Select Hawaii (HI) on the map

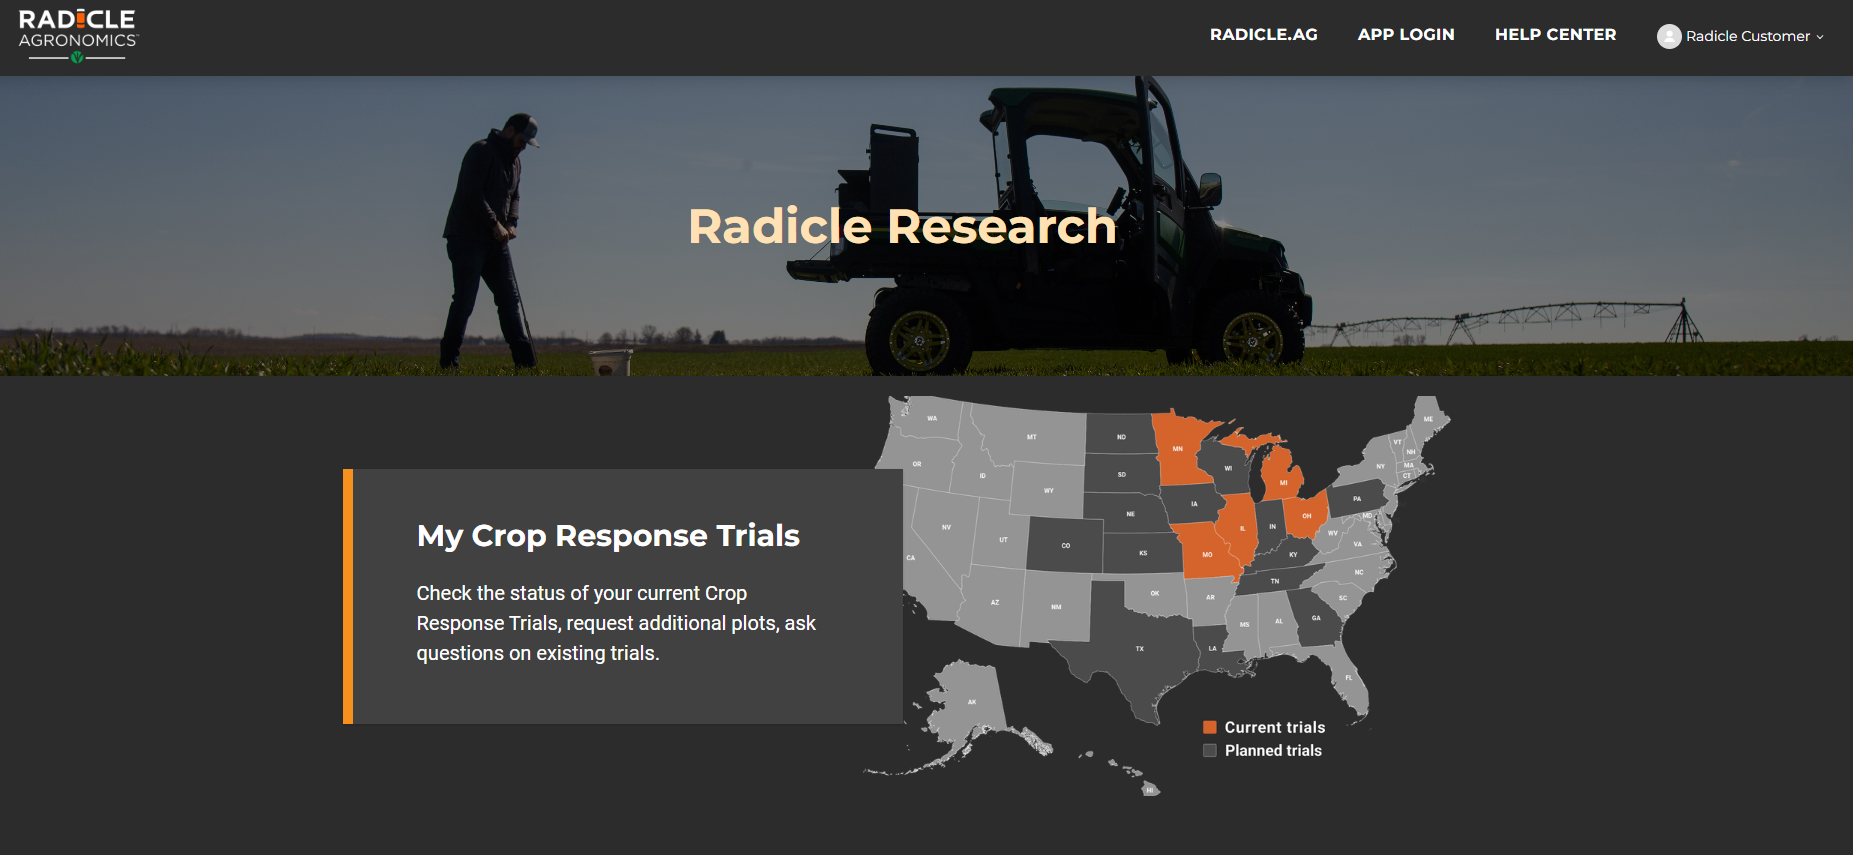click(1150, 790)
